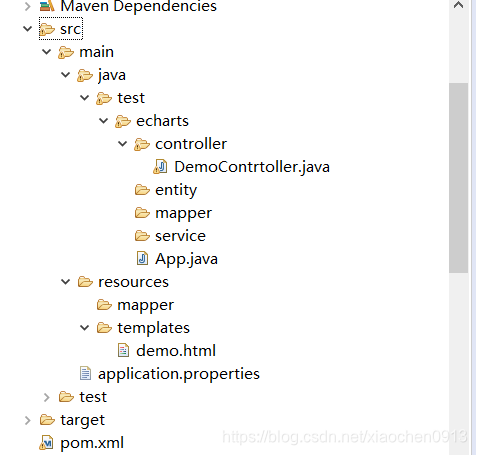Collapse the echarts folder
Image resolution: width=477 pixels, height=455 pixels.
pos(104,121)
